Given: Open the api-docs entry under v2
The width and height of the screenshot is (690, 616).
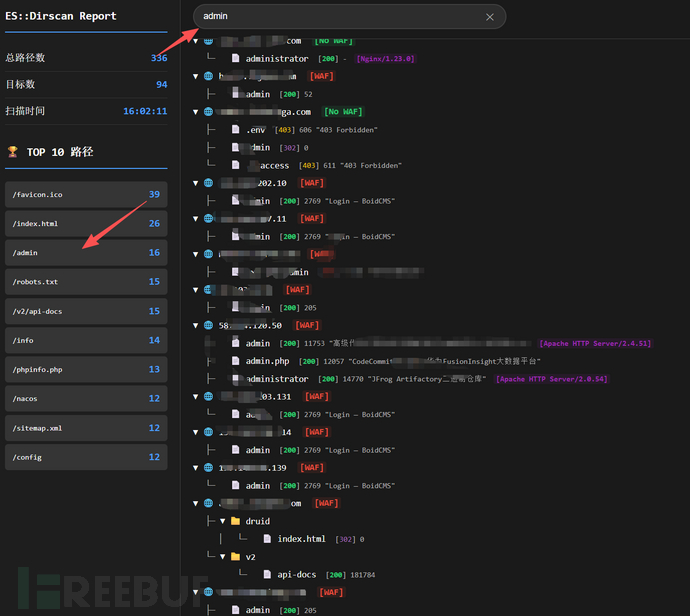Looking at the screenshot, I should (x=297, y=575).
